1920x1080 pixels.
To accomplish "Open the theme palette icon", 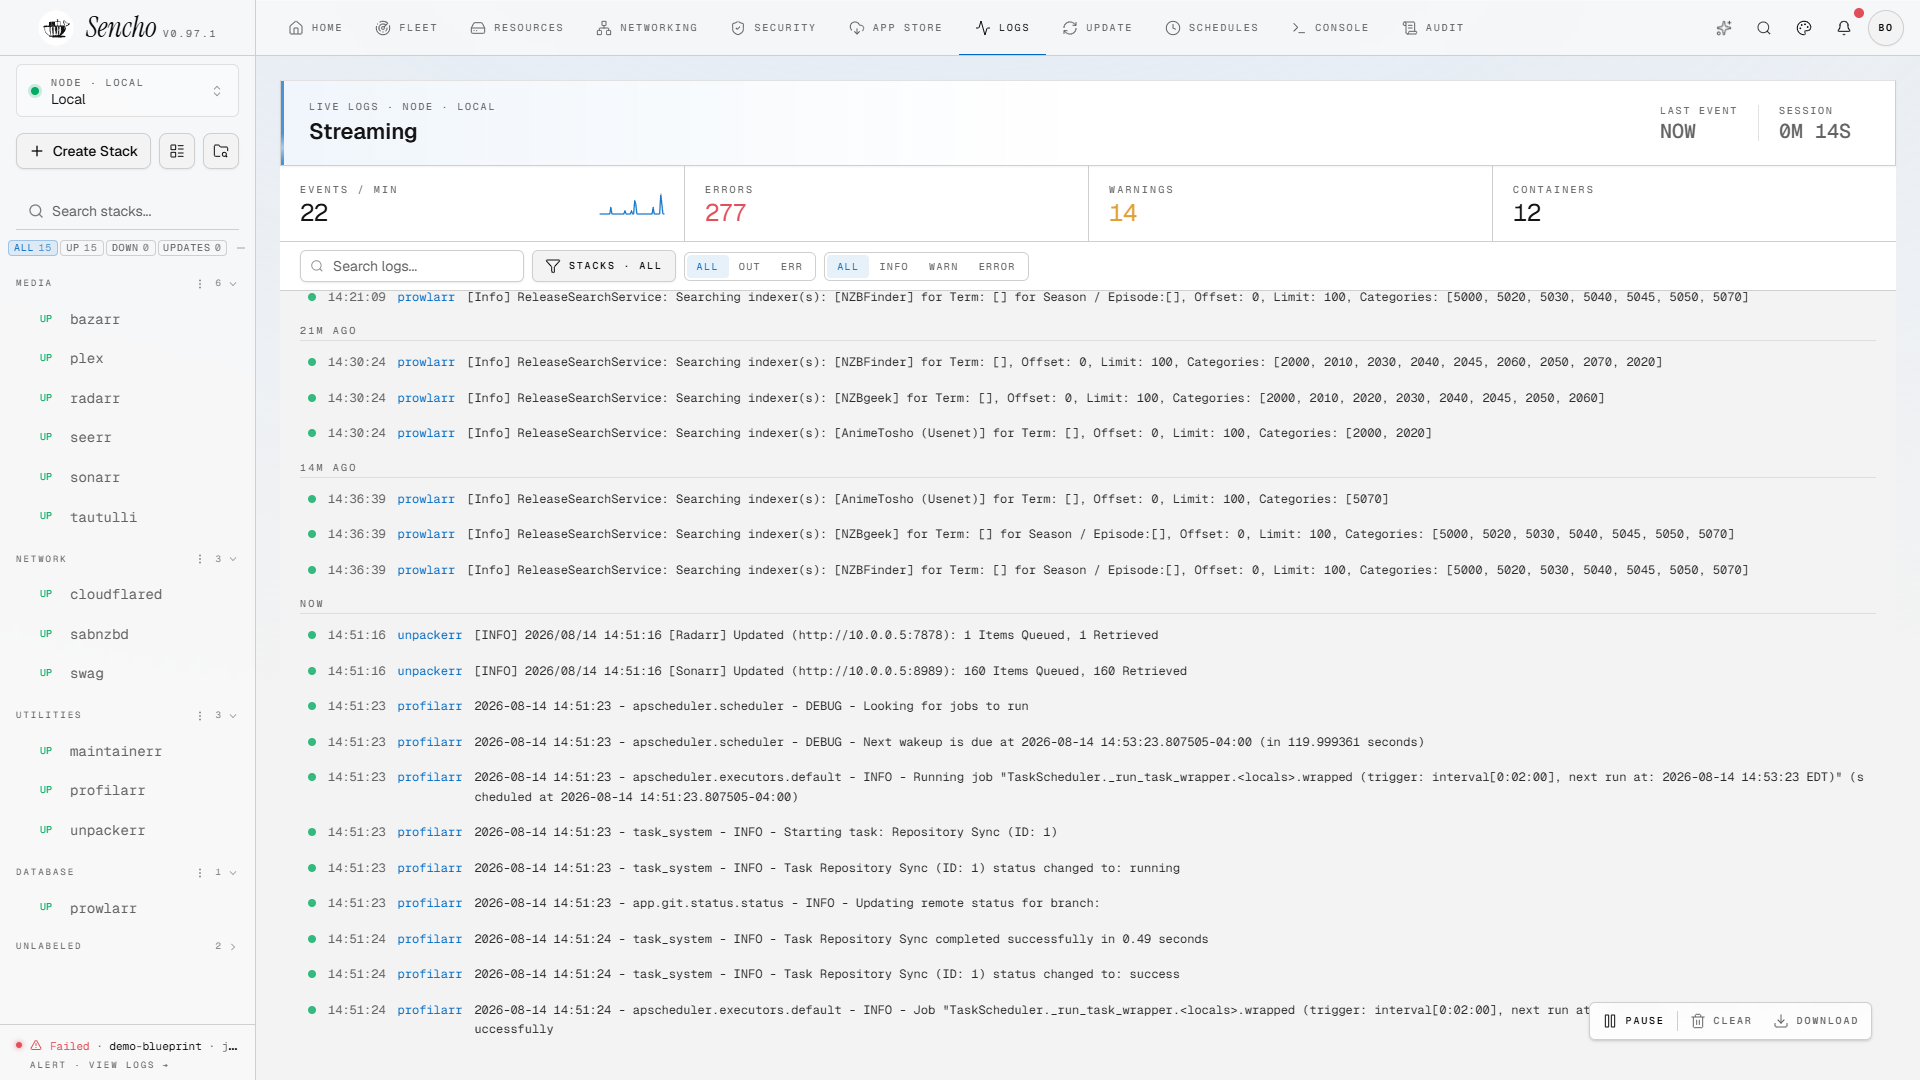I will [1804, 28].
